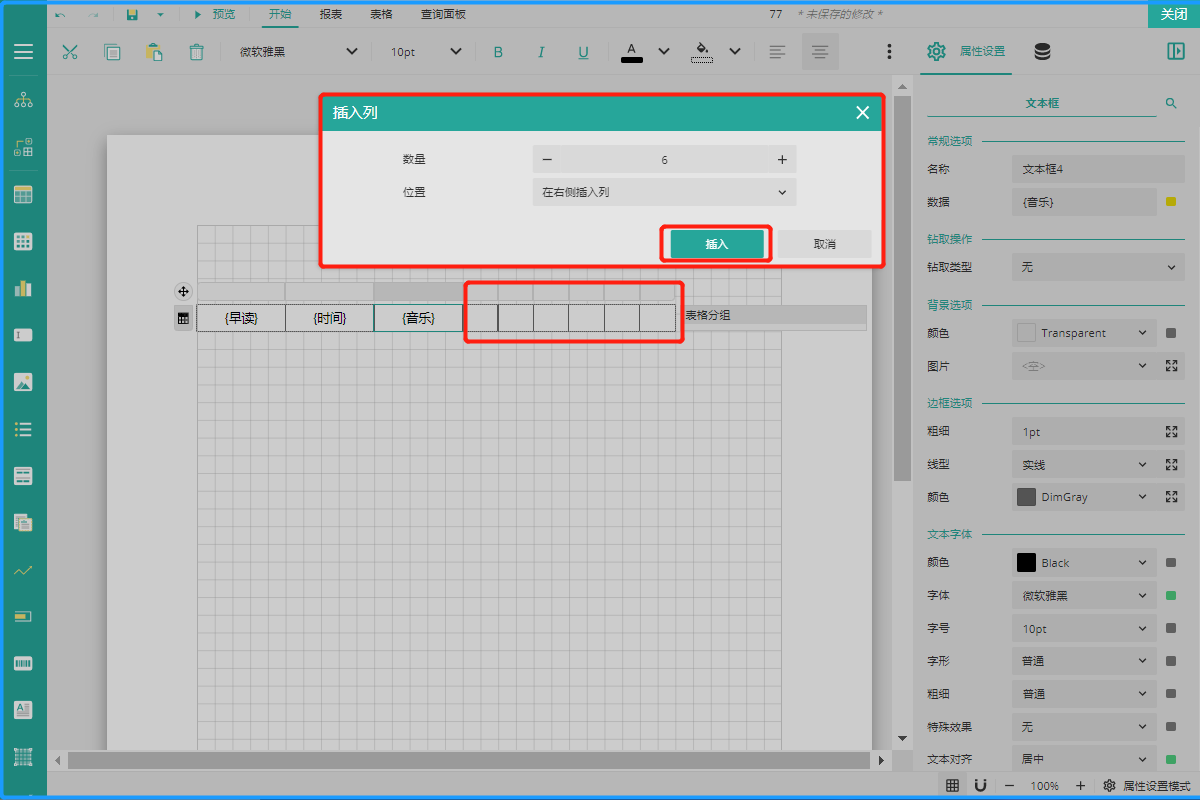The height and width of the screenshot is (800, 1200).
Task: Click the 取消 button in dialog
Action: click(824, 244)
